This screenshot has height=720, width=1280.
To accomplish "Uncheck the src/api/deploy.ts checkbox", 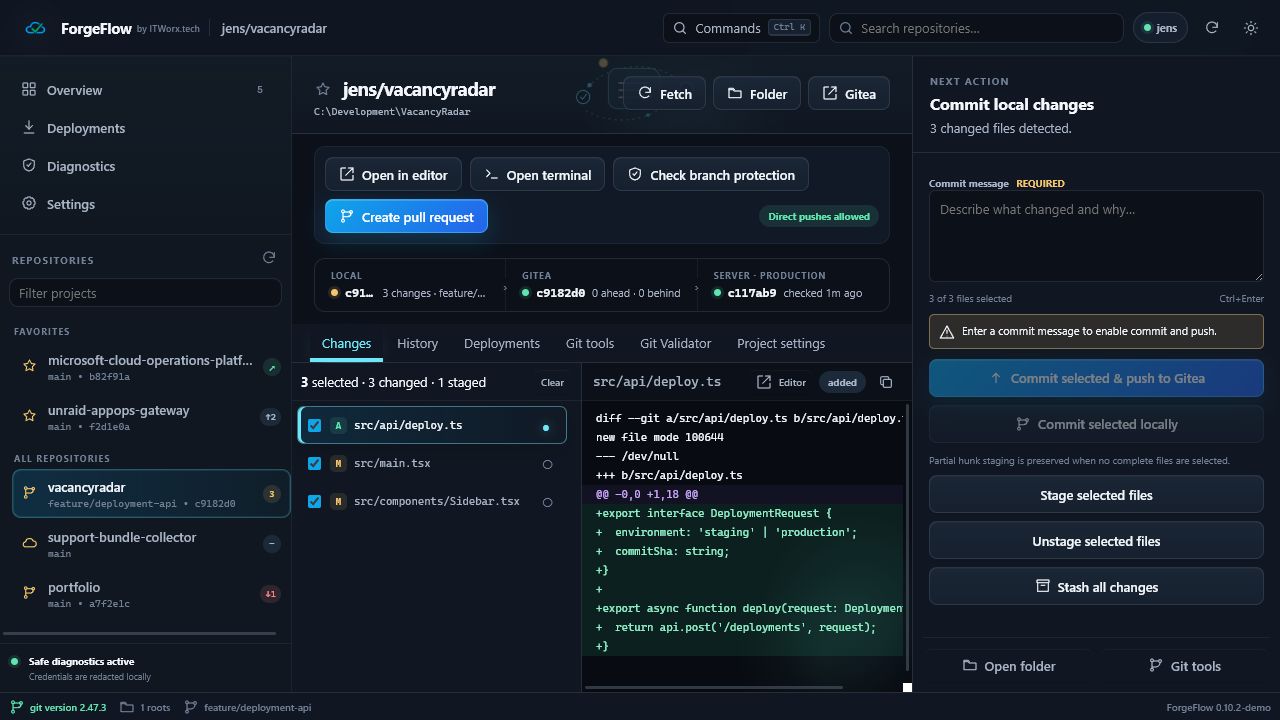I will tap(315, 425).
